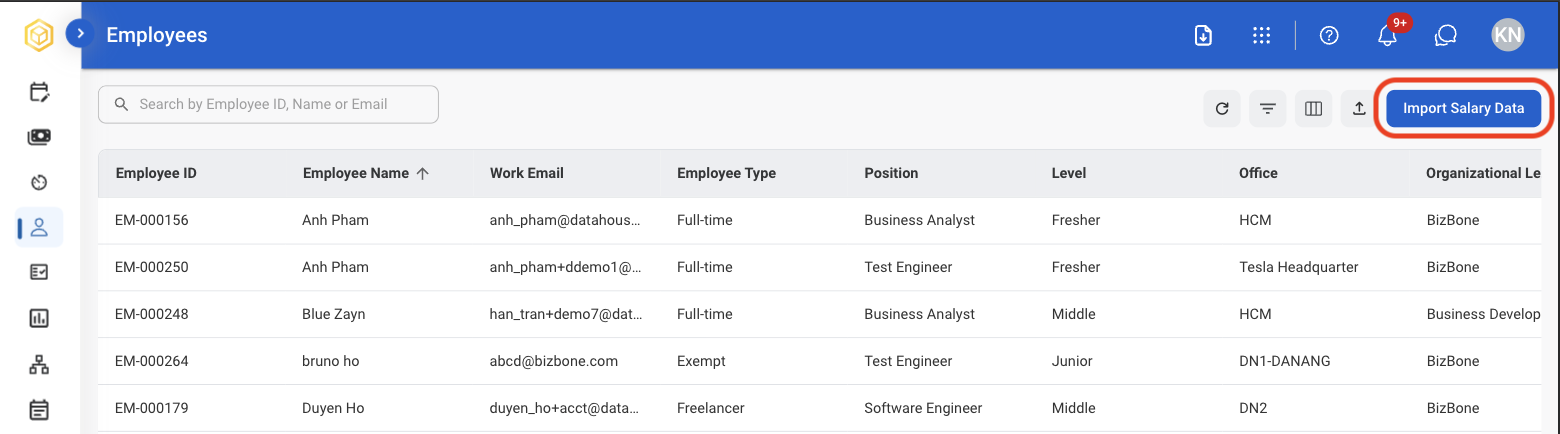The width and height of the screenshot is (1560, 434).
Task: Open the payroll money icon in sidebar
Action: point(39,137)
